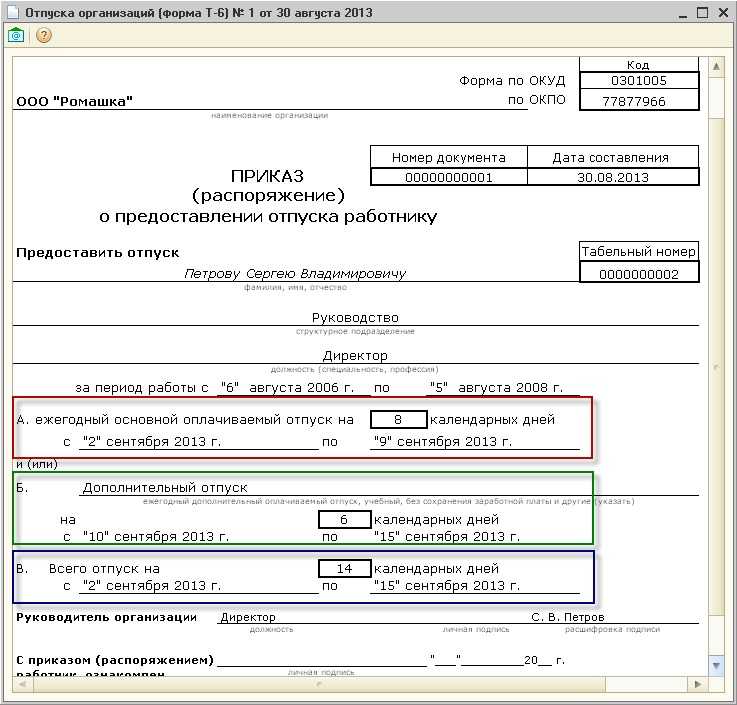
Task: Close the T-6 form window
Action: pyautogui.click(x=723, y=13)
